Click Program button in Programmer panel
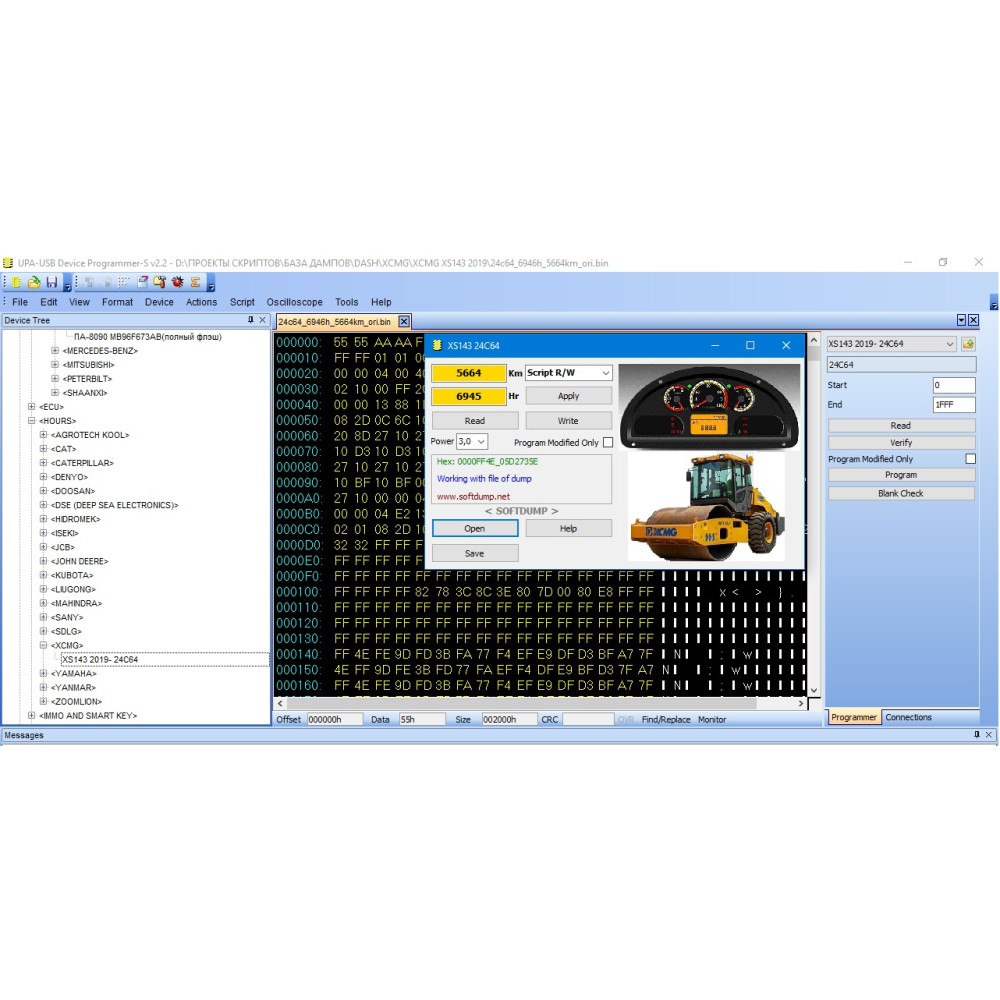Image resolution: width=1000 pixels, height=1000 pixels. point(901,474)
